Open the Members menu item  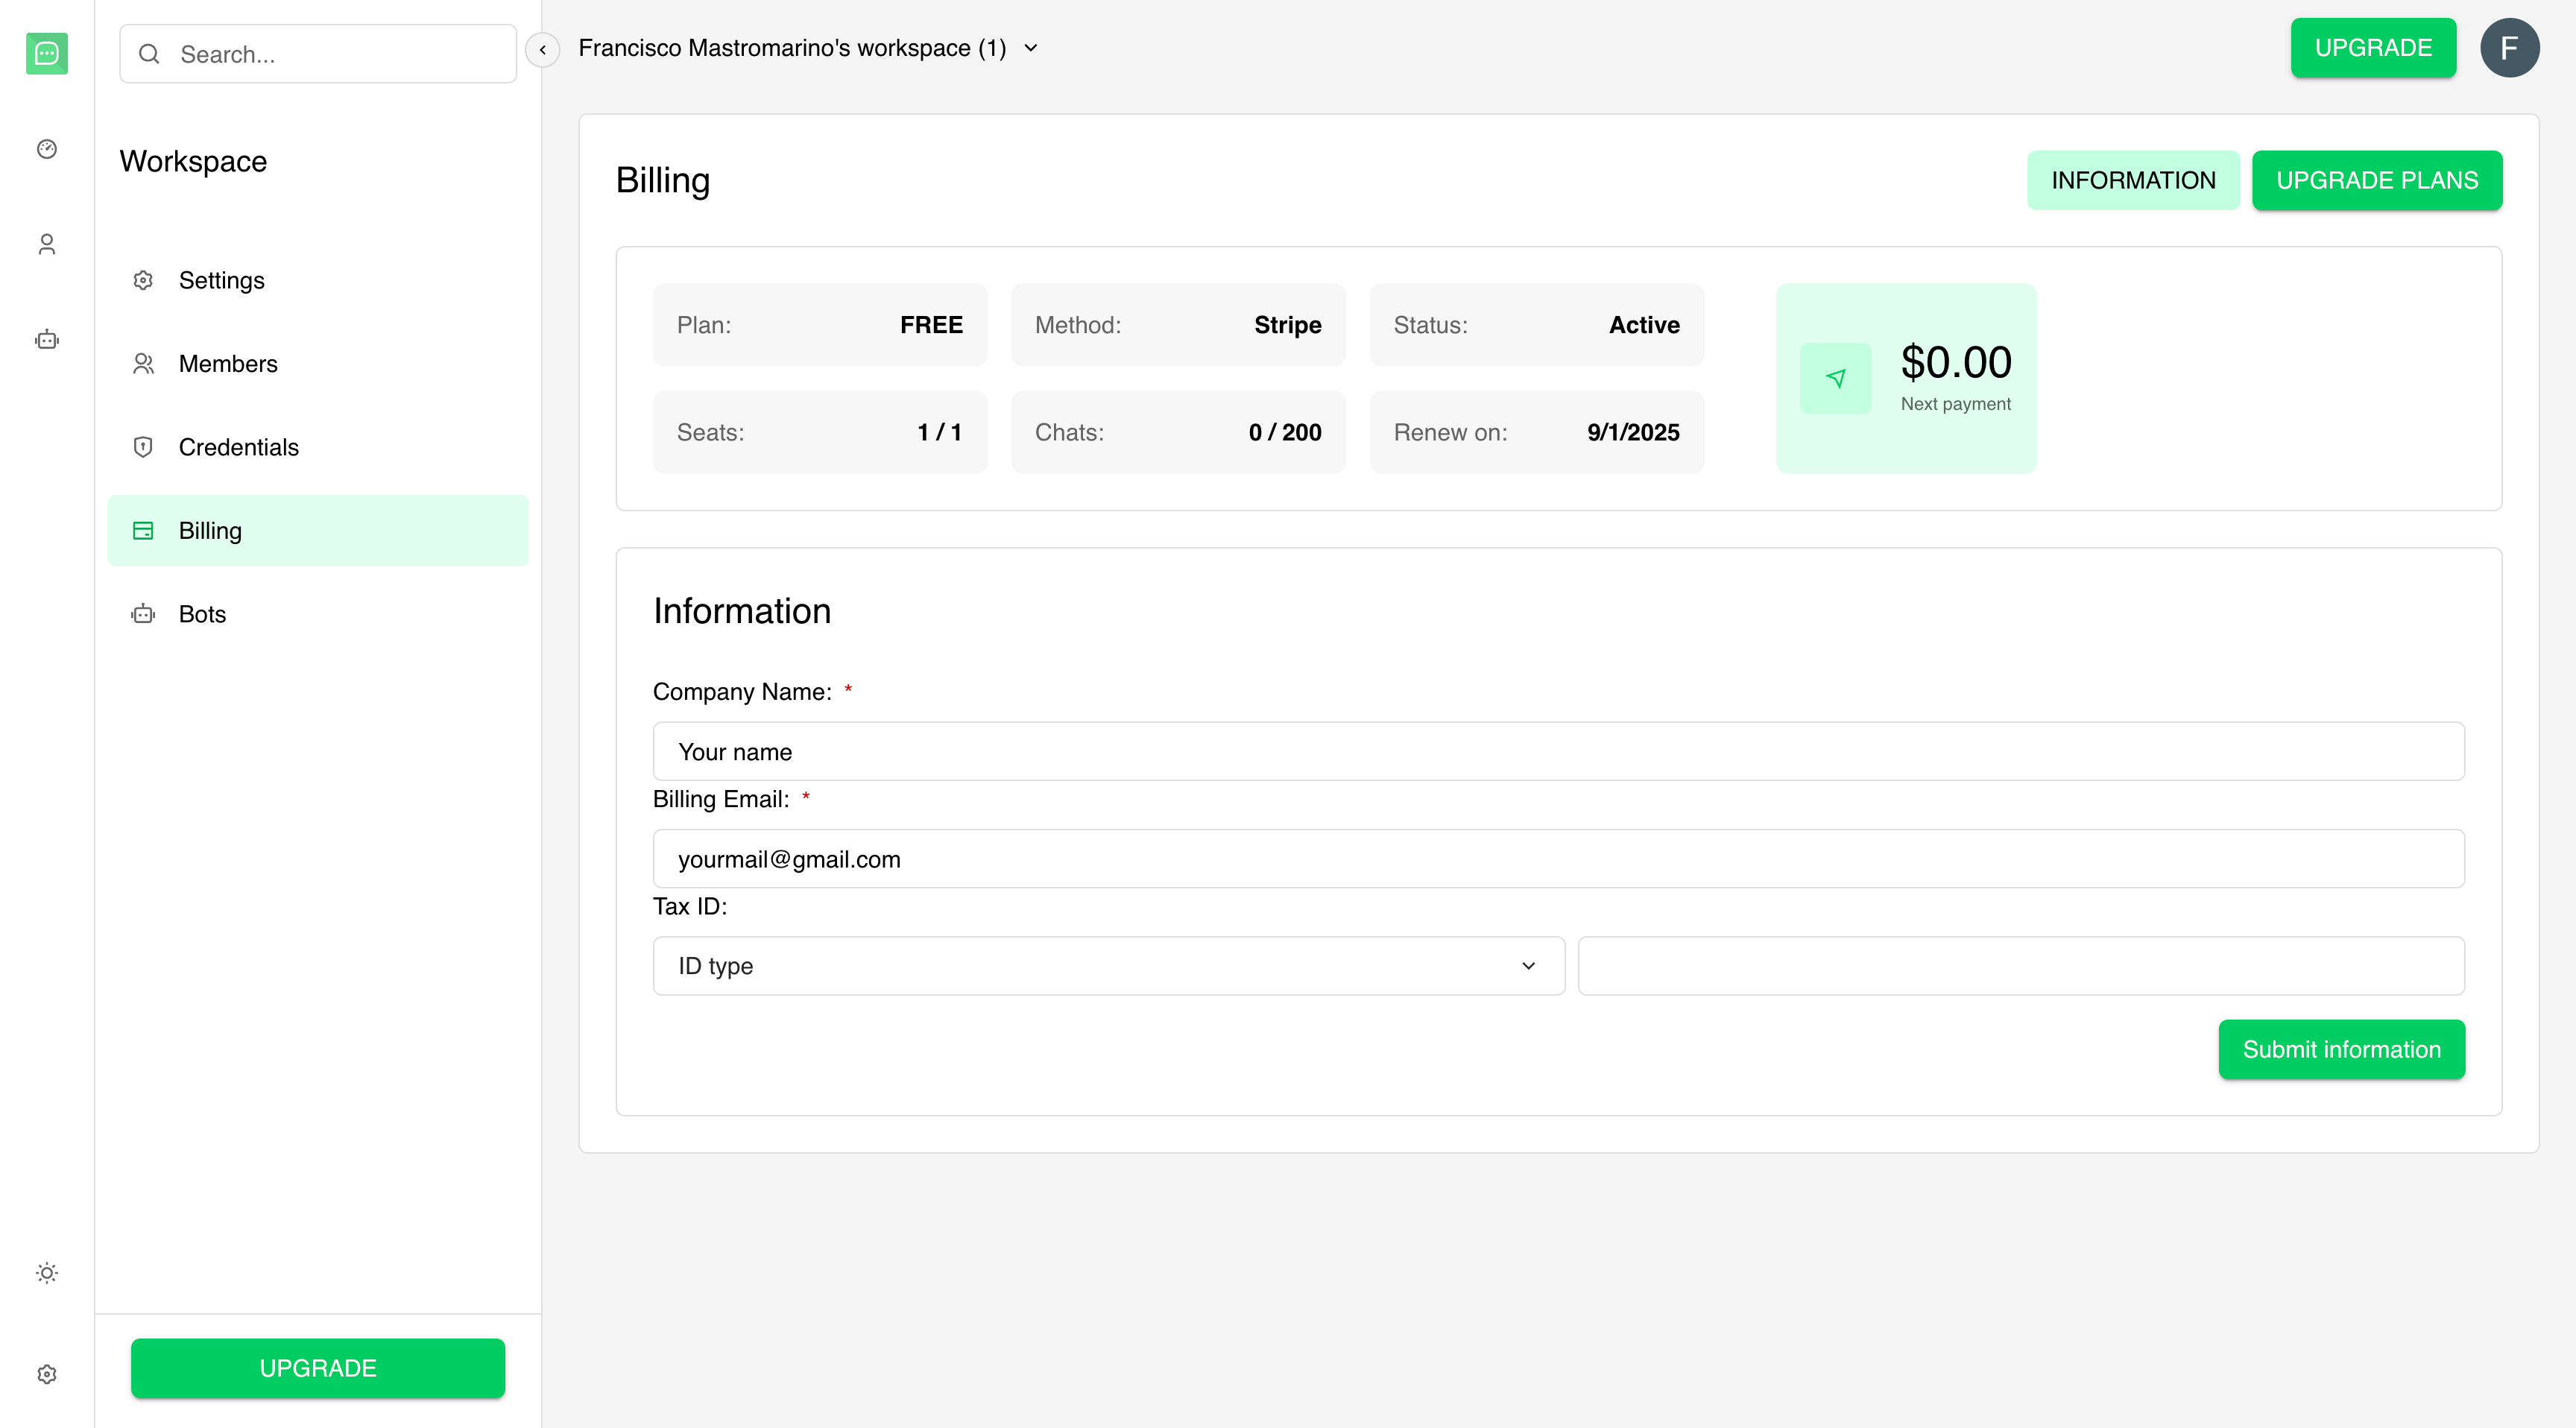click(228, 364)
